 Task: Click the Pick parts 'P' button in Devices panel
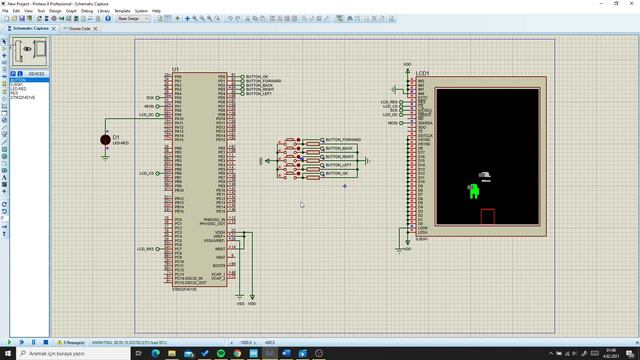click(x=13, y=73)
